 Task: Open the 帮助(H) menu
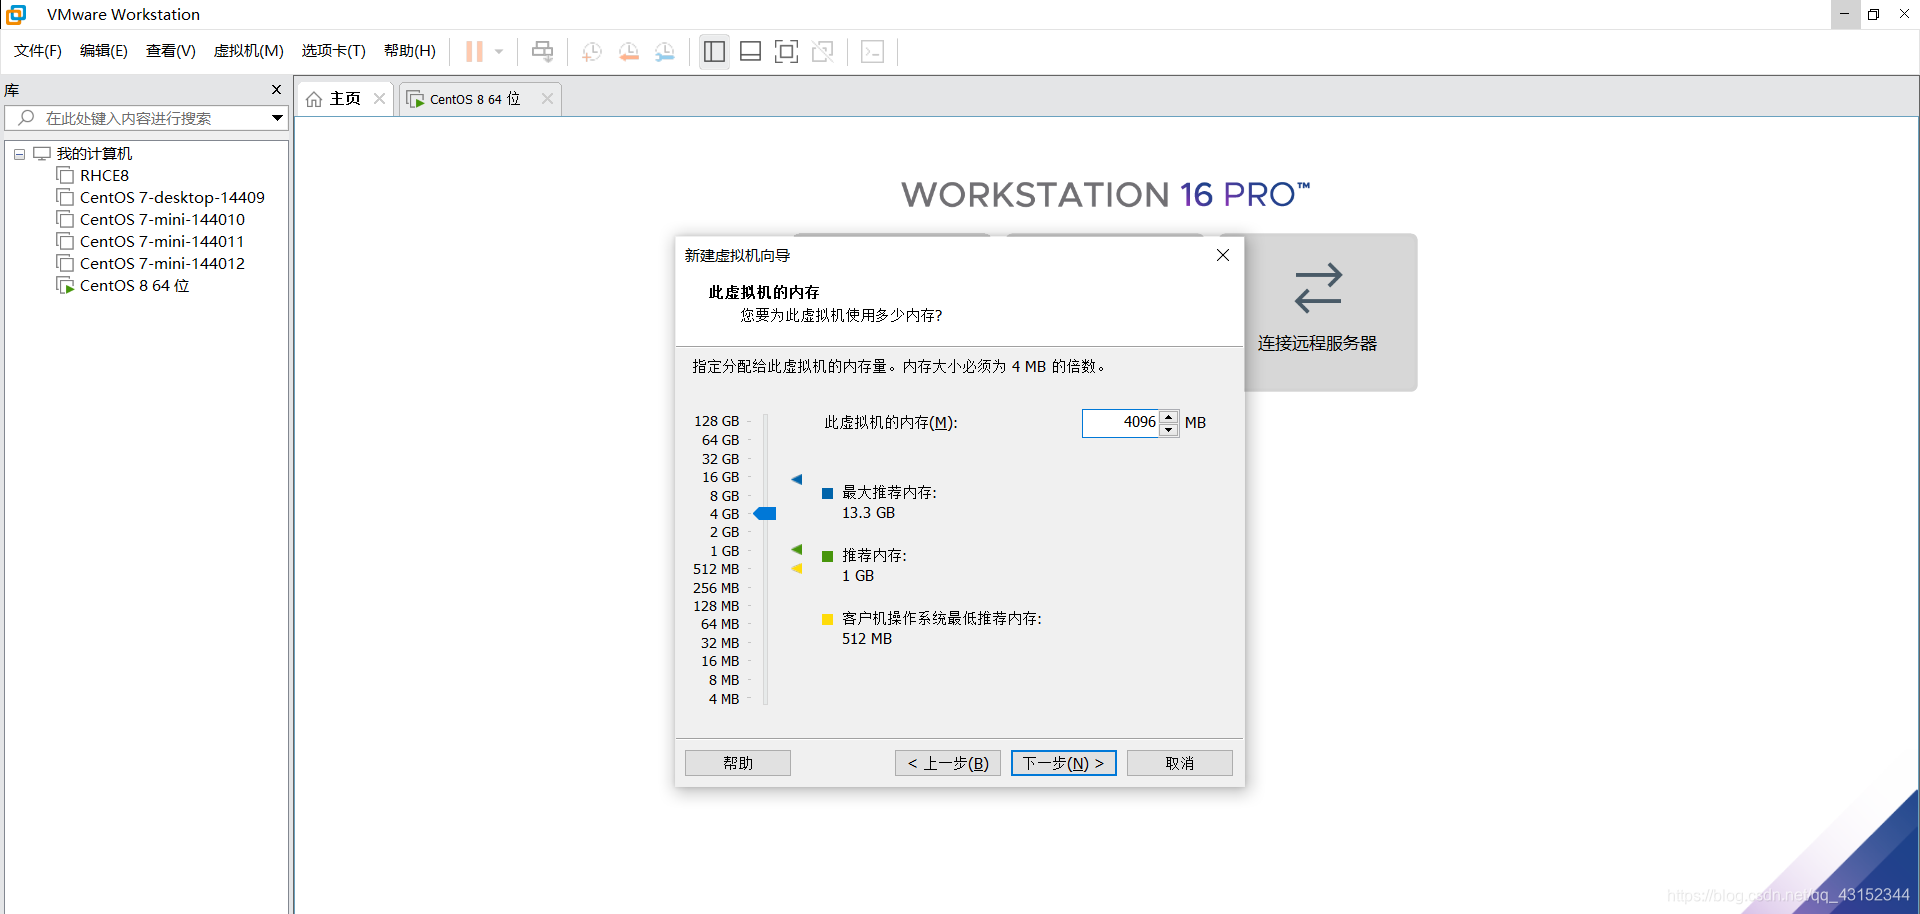click(410, 51)
